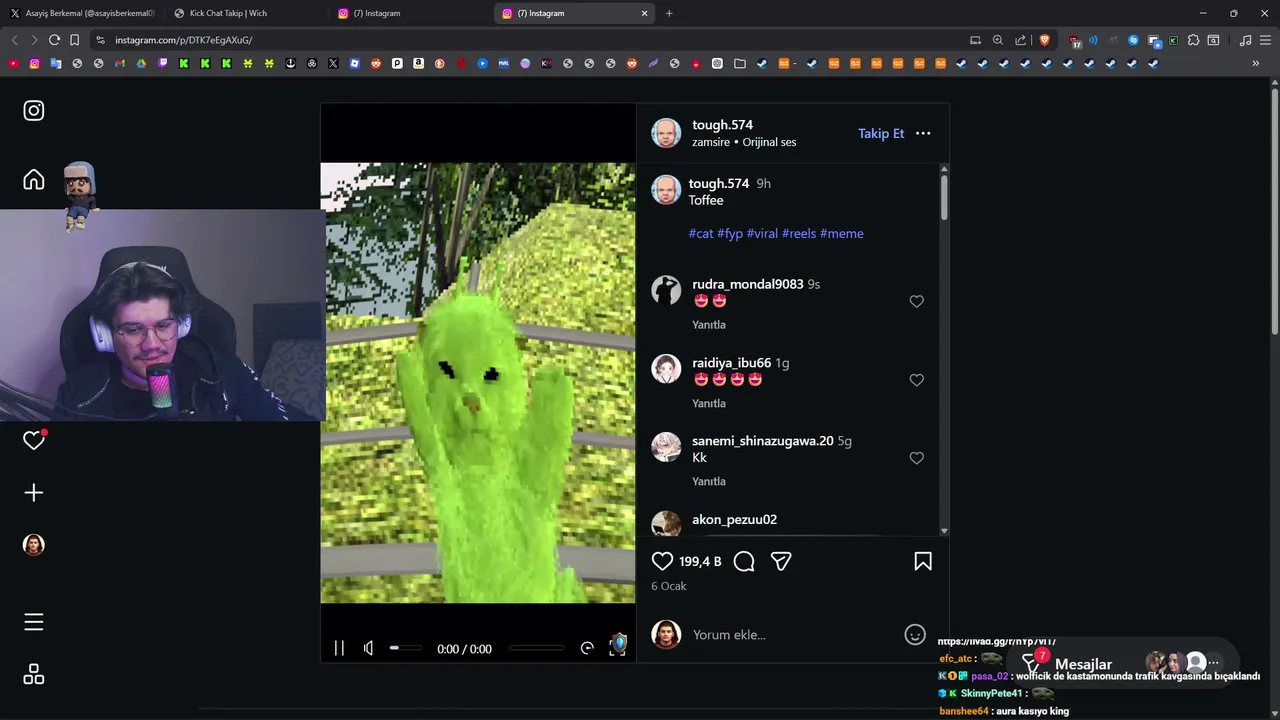The image size is (1280, 720).
Task: Save post with the bookmark icon
Action: pyautogui.click(x=923, y=562)
